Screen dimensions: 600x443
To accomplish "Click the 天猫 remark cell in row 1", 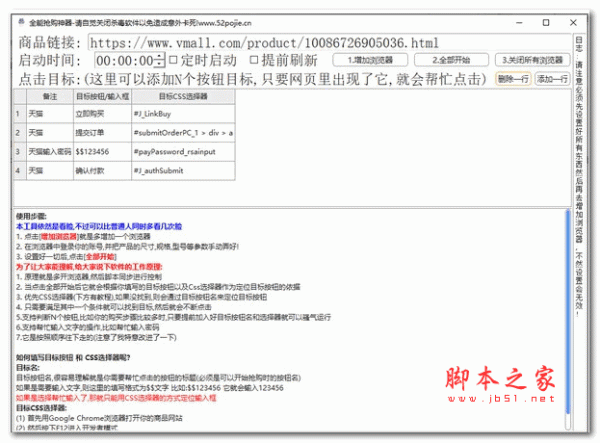I will pos(50,114).
